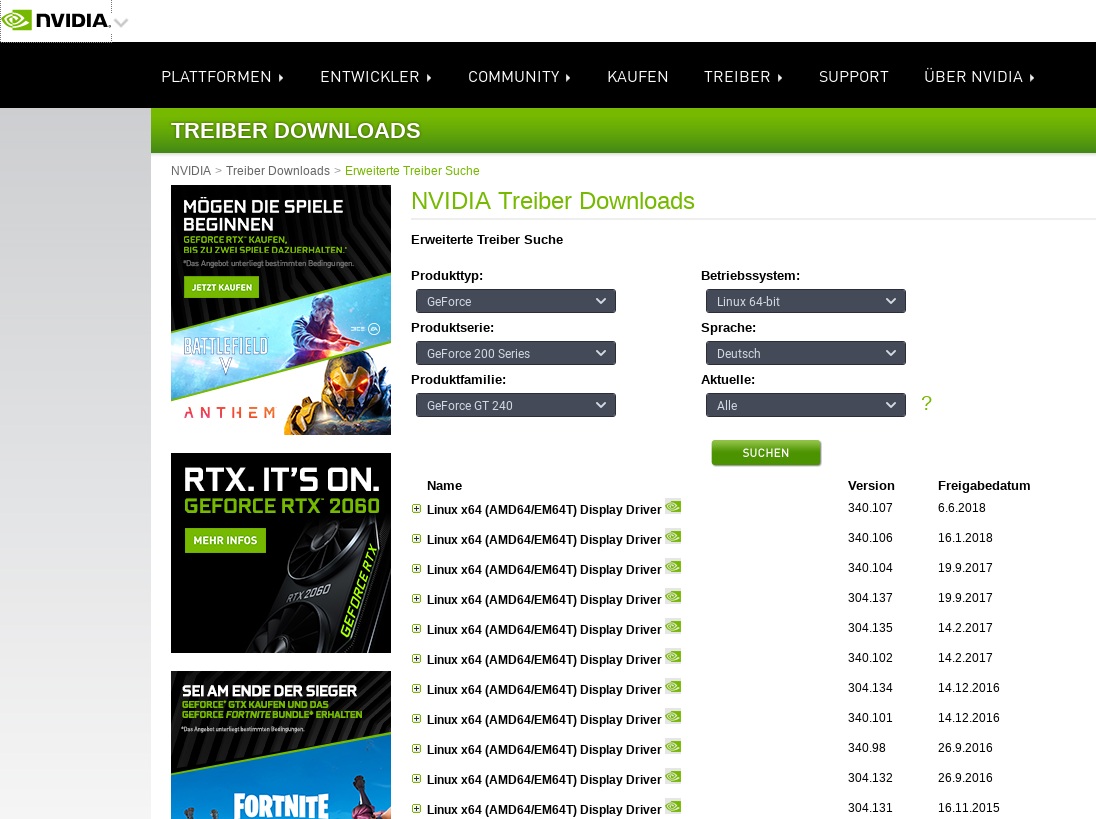Follow the Treiber Downloads breadcrumb link
Image resolution: width=1096 pixels, height=819 pixels.
277,171
